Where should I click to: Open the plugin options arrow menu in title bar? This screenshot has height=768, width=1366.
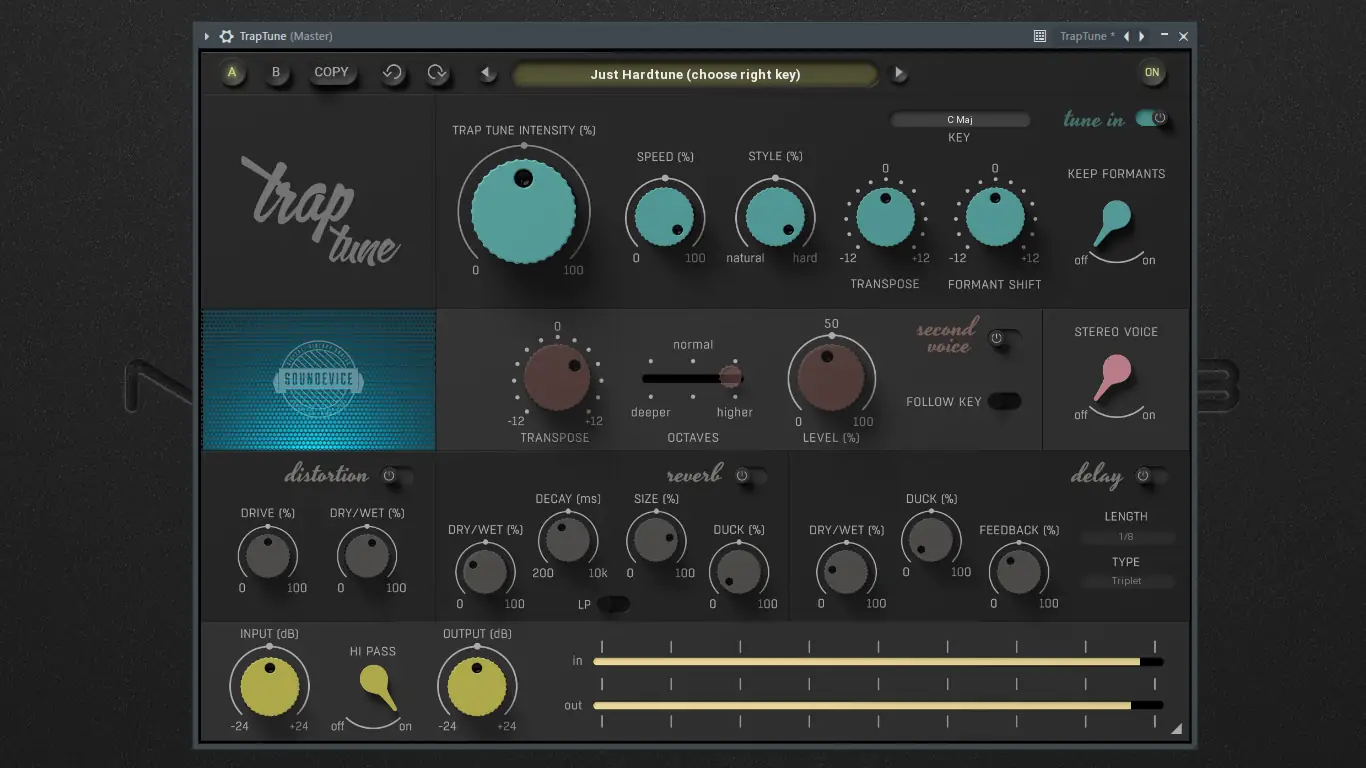point(207,36)
